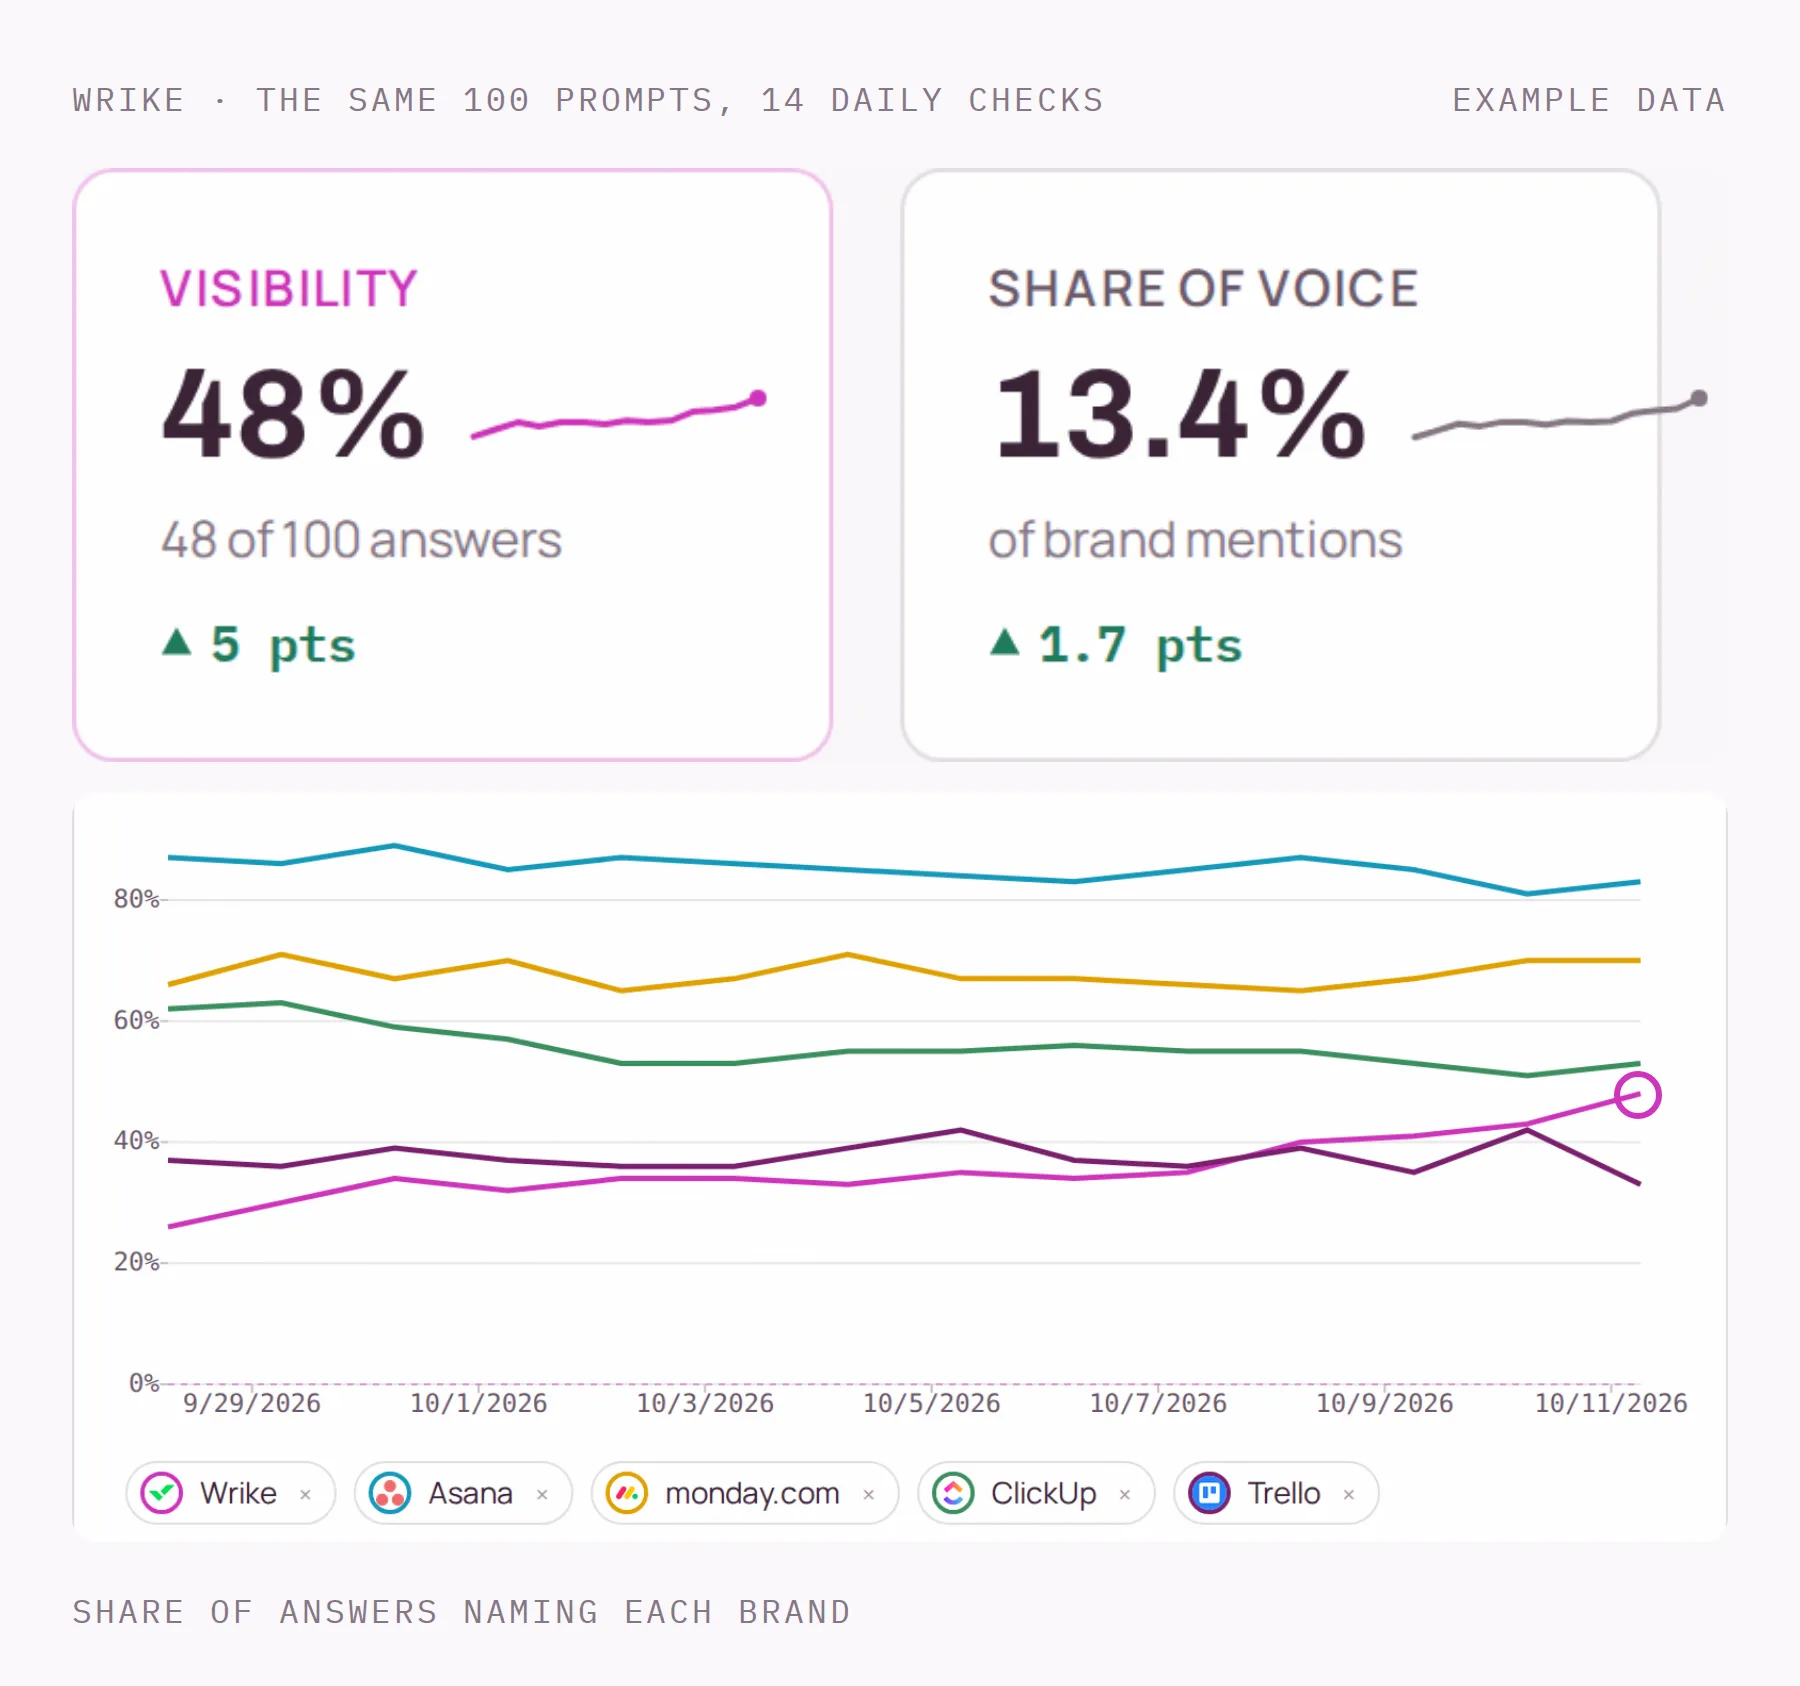1800x1686 pixels.
Task: Click the ClickUp brand logo icon
Action: tap(953, 1493)
